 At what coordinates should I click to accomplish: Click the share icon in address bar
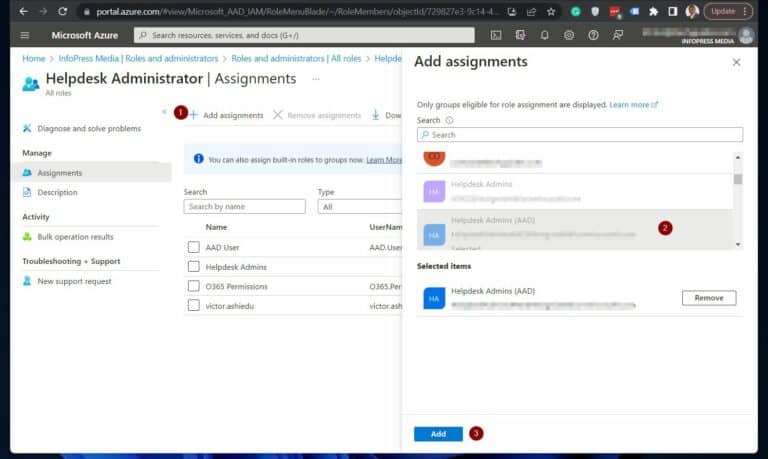pos(531,12)
